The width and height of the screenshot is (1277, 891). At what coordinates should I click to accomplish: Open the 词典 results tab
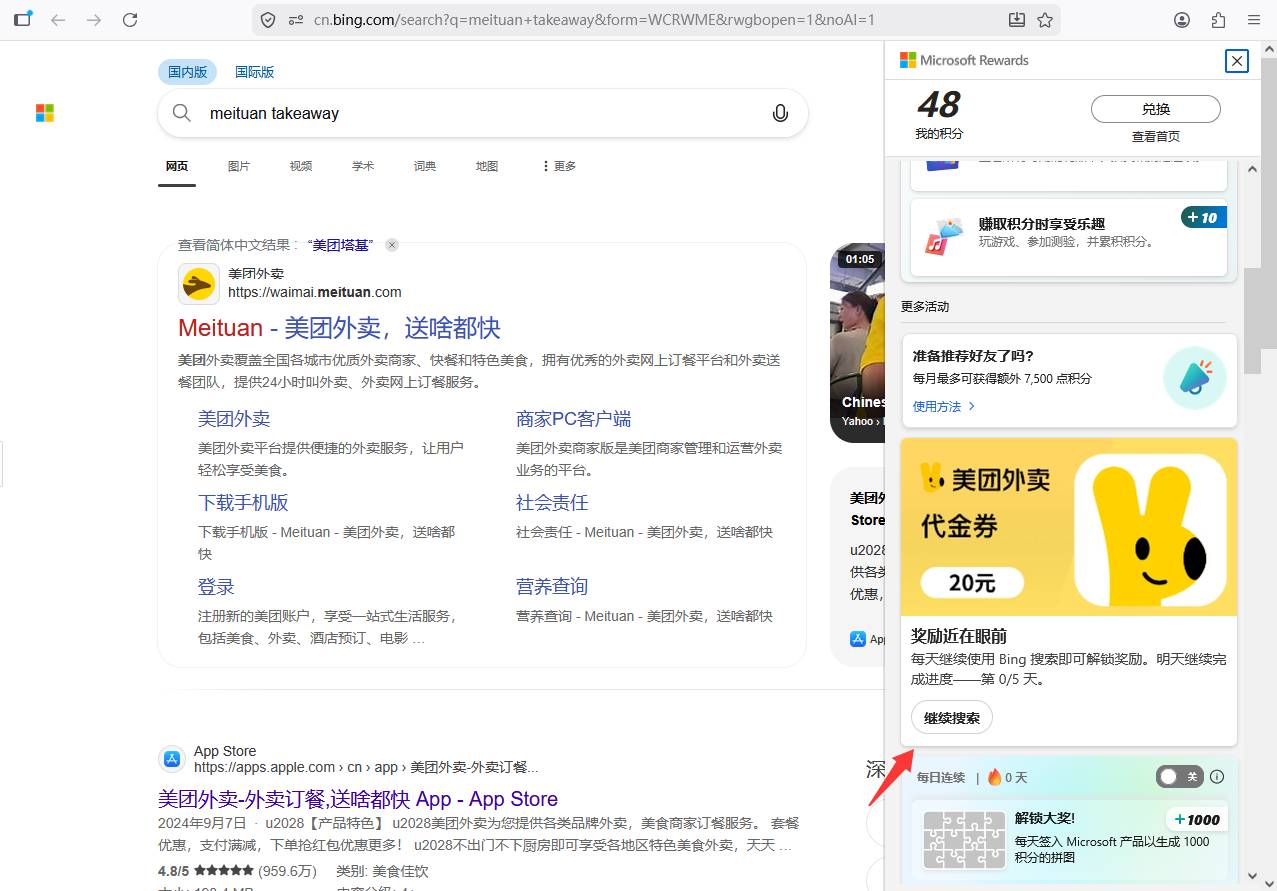[425, 166]
